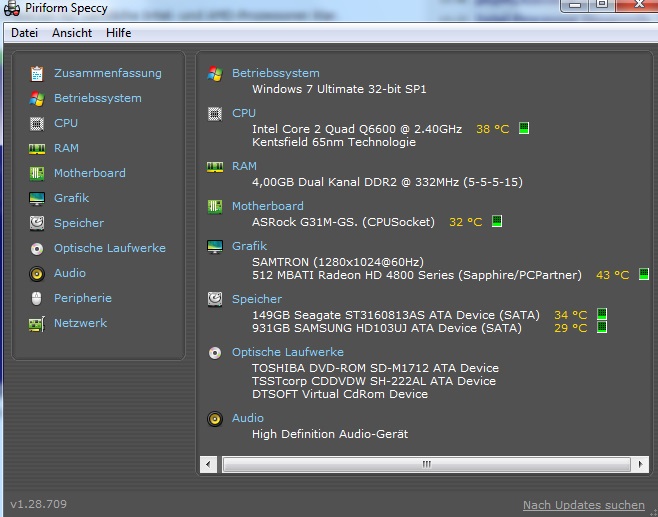
Task: Open CPU section from sidebar
Action: (x=66, y=123)
